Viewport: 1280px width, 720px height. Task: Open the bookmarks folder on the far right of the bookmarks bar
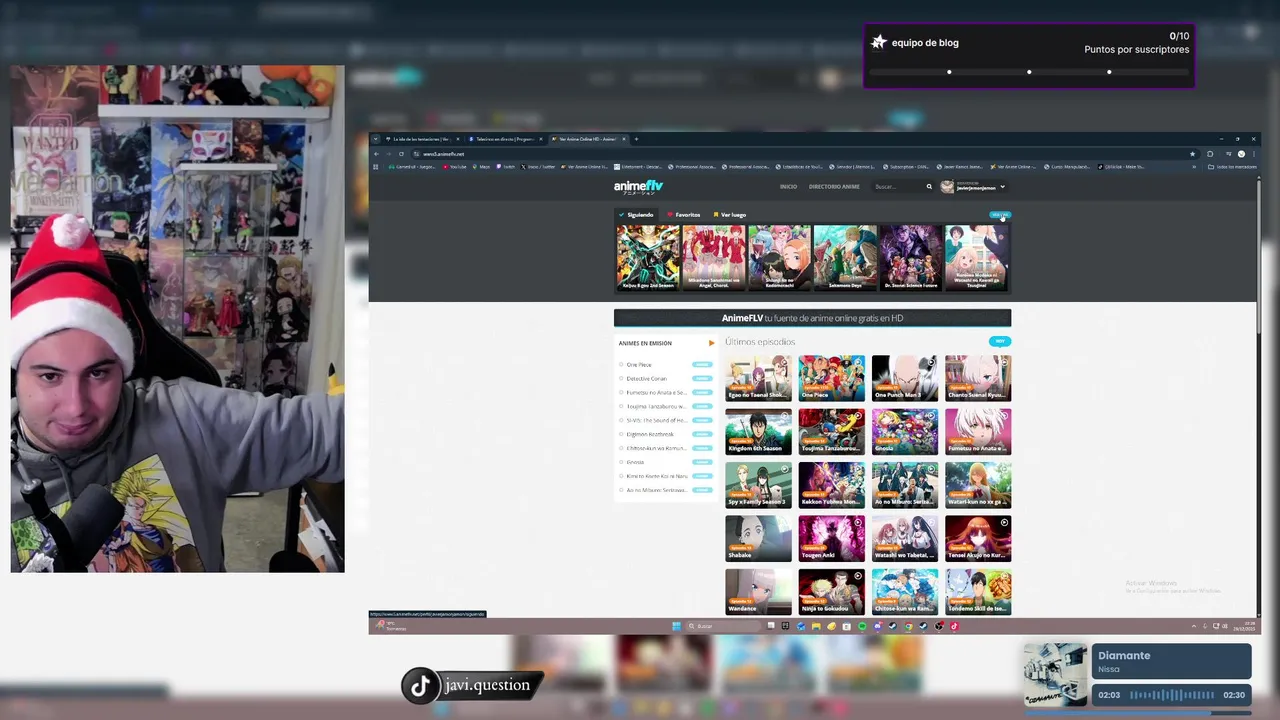[1232, 167]
